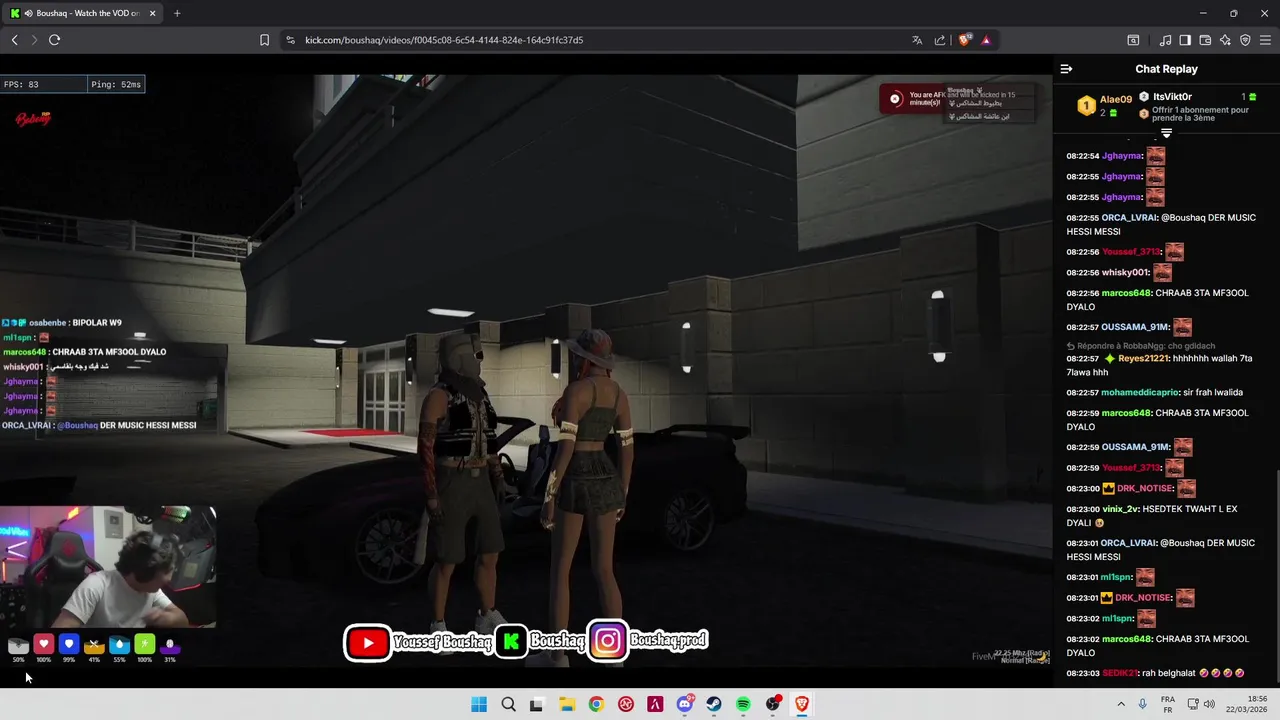Screen dimensions: 1280x720
Task: Click the Chat Replay heading
Action: click(1166, 69)
